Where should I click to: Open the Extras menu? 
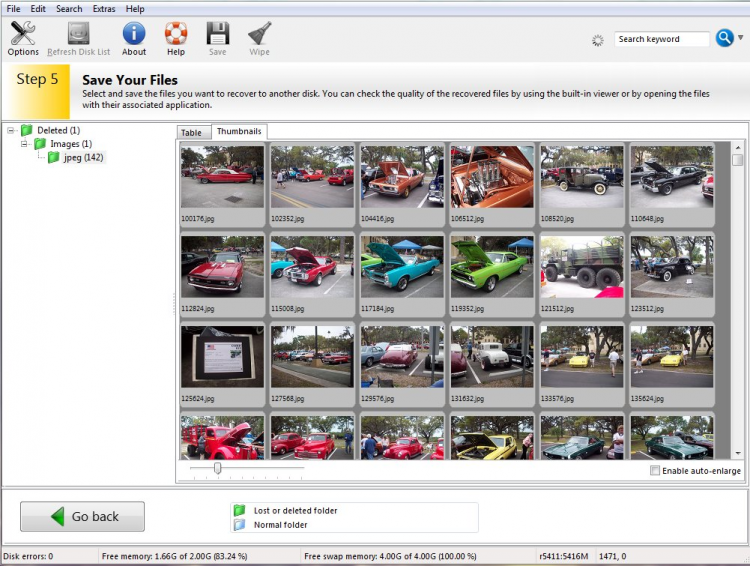(103, 9)
